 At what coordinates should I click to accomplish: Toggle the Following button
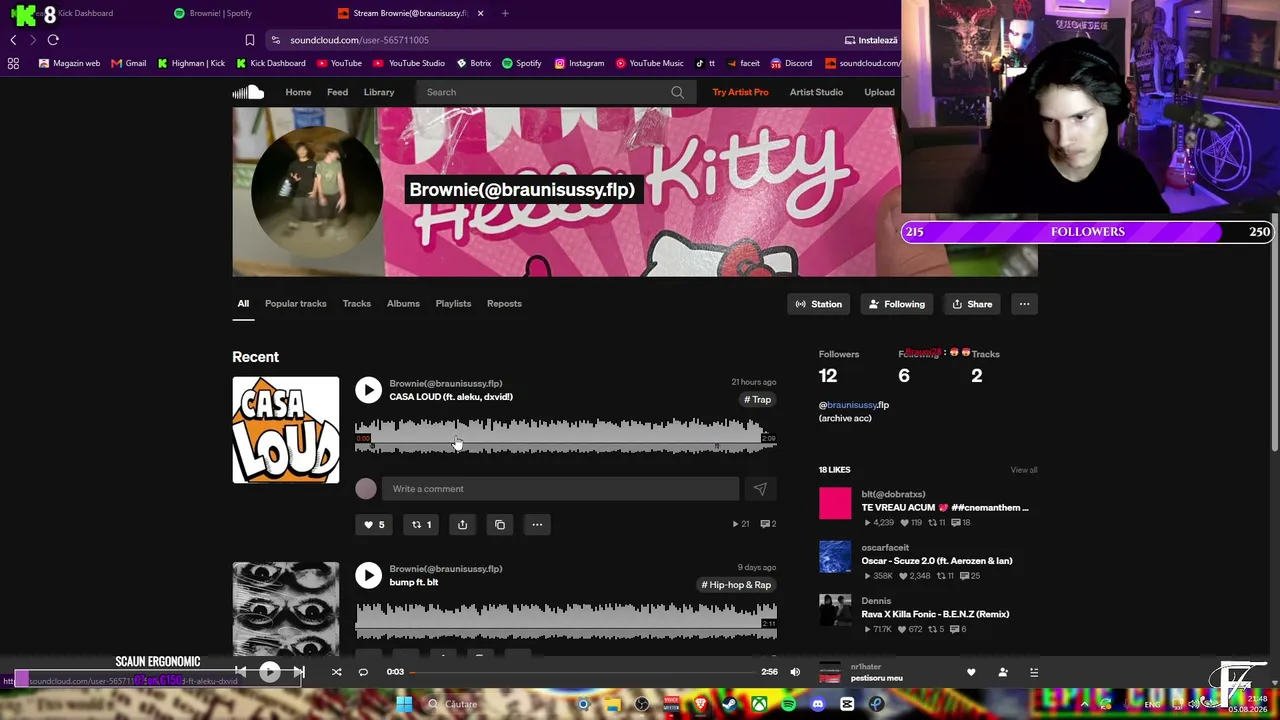click(x=896, y=304)
